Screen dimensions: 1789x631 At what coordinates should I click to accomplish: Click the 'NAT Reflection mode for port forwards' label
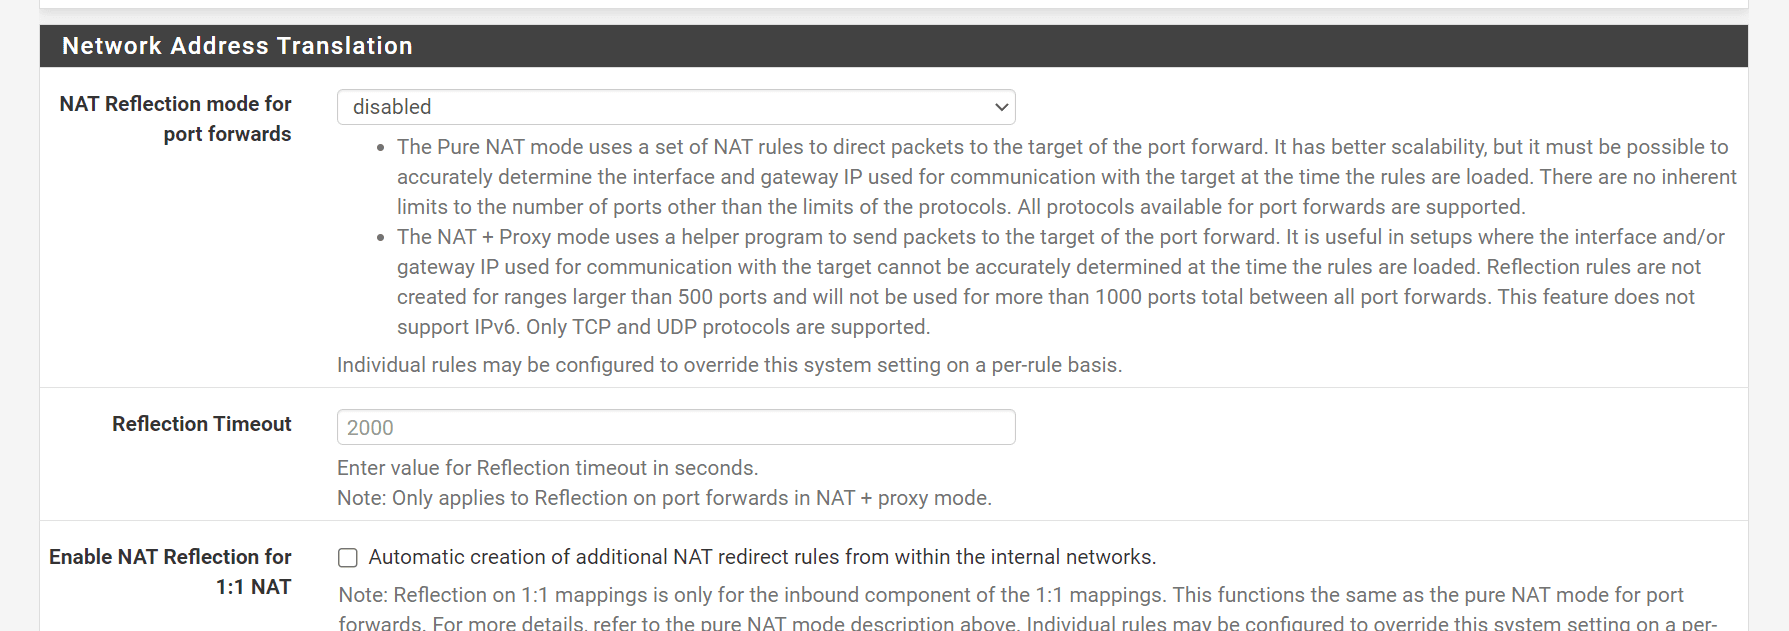pos(175,119)
